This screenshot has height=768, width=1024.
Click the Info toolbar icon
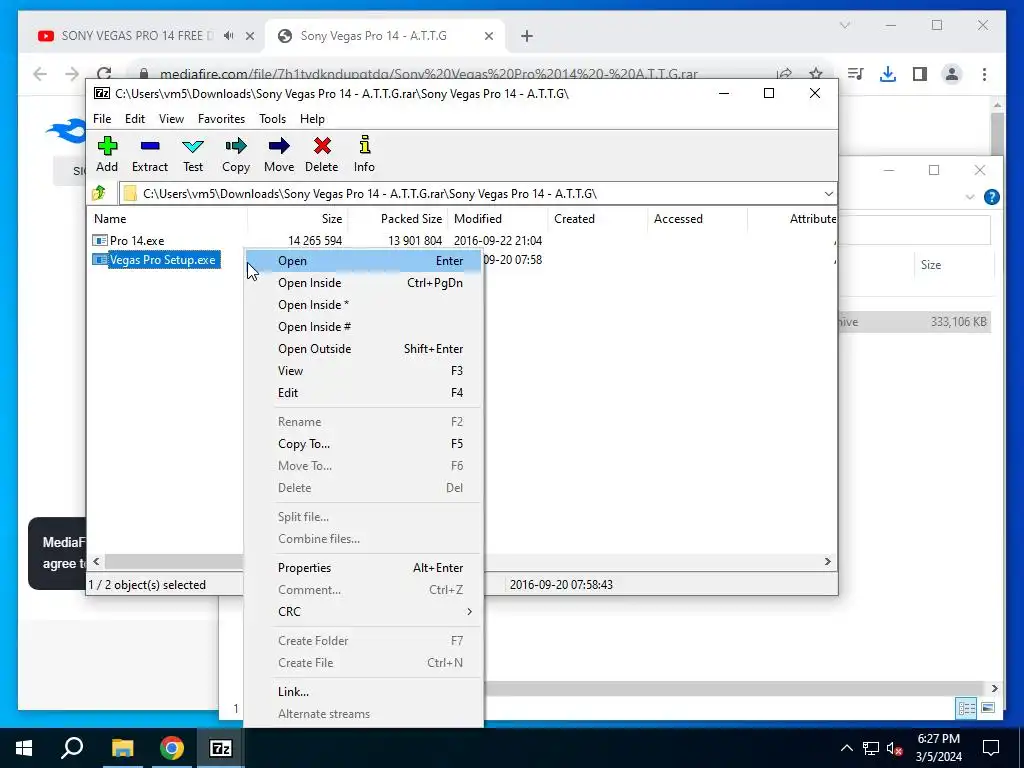pyautogui.click(x=364, y=154)
